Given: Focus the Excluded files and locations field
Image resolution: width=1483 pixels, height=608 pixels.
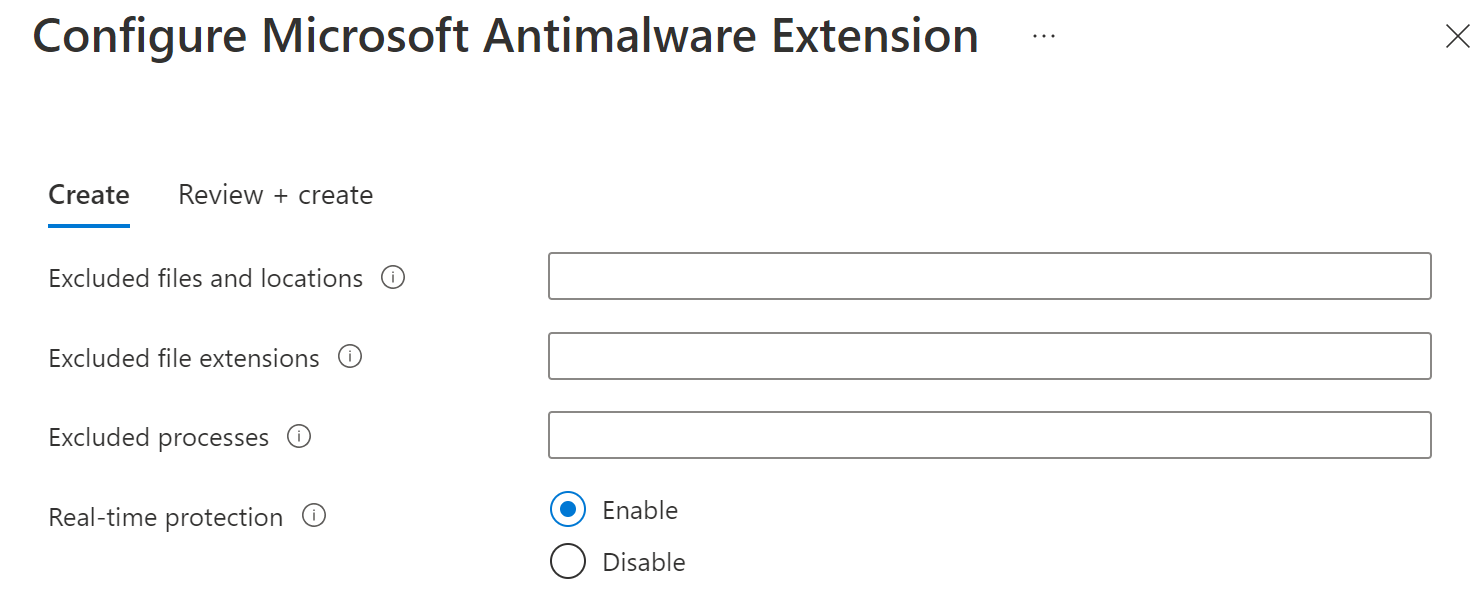Looking at the screenshot, I should [989, 277].
